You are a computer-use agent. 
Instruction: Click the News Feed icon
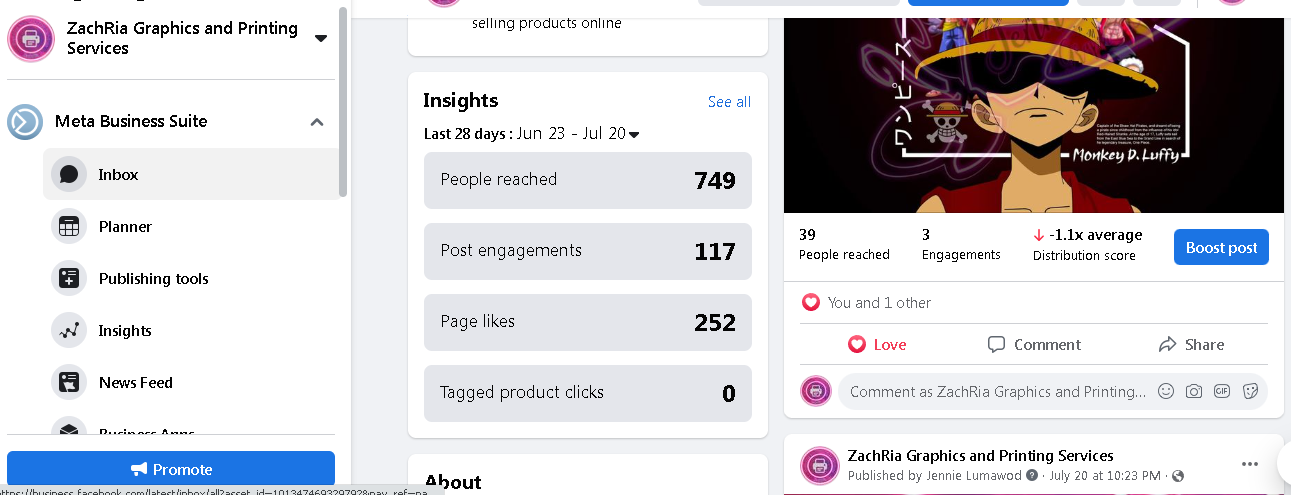tap(69, 383)
